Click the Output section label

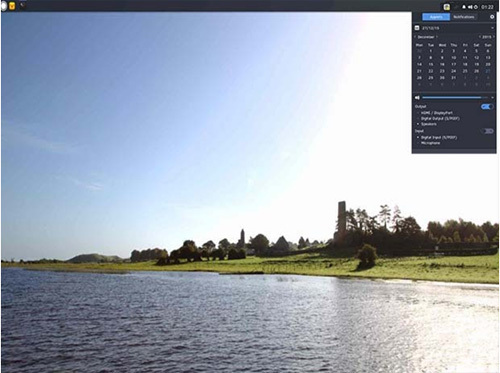click(x=420, y=106)
